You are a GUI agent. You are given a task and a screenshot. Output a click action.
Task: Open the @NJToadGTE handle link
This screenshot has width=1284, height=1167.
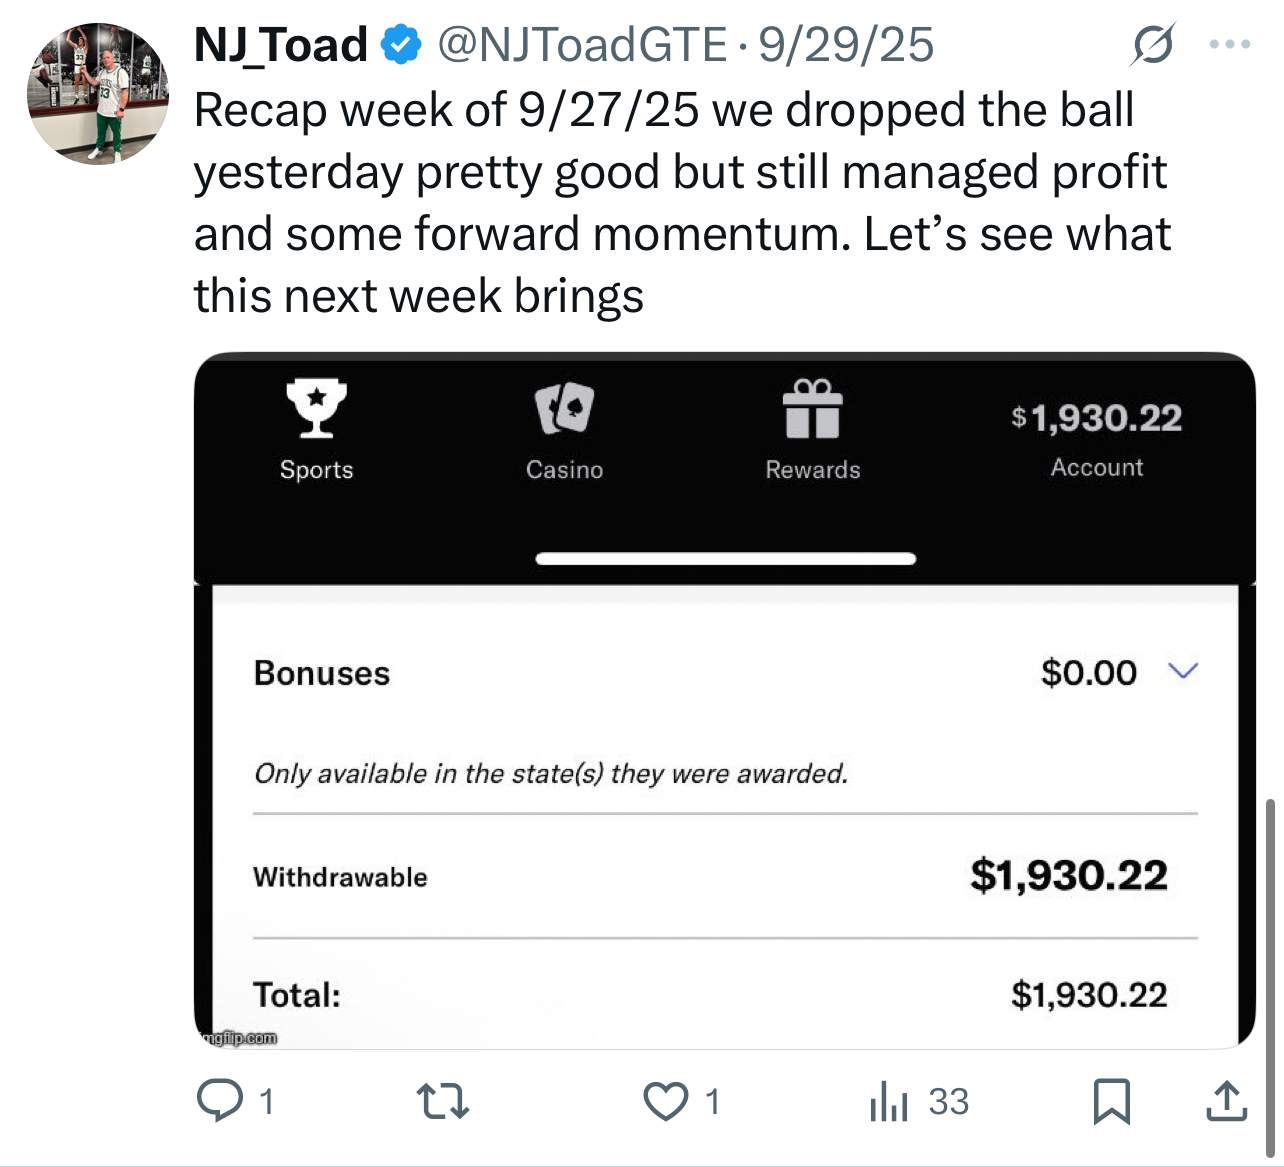(x=583, y=45)
